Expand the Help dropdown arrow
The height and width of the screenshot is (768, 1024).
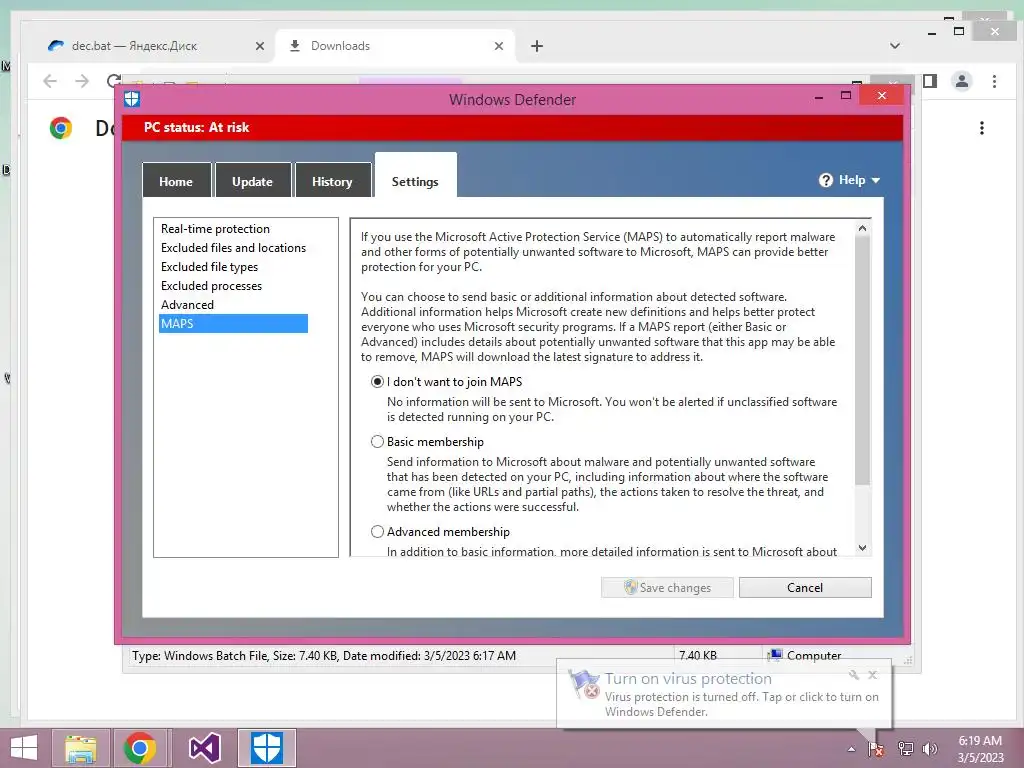pyautogui.click(x=876, y=180)
